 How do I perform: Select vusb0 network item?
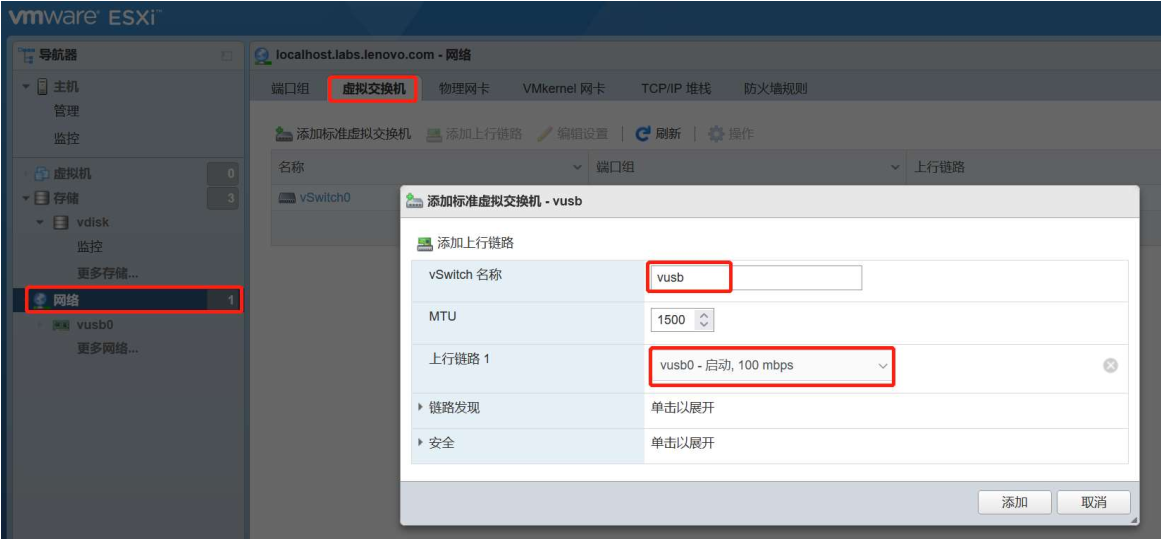(x=95, y=324)
